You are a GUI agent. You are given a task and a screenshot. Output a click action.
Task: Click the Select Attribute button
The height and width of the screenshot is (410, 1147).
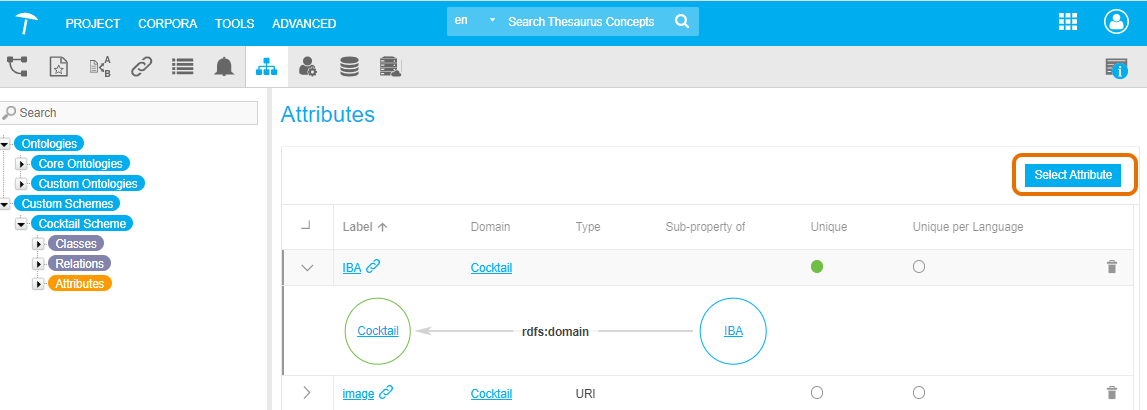(1073, 175)
